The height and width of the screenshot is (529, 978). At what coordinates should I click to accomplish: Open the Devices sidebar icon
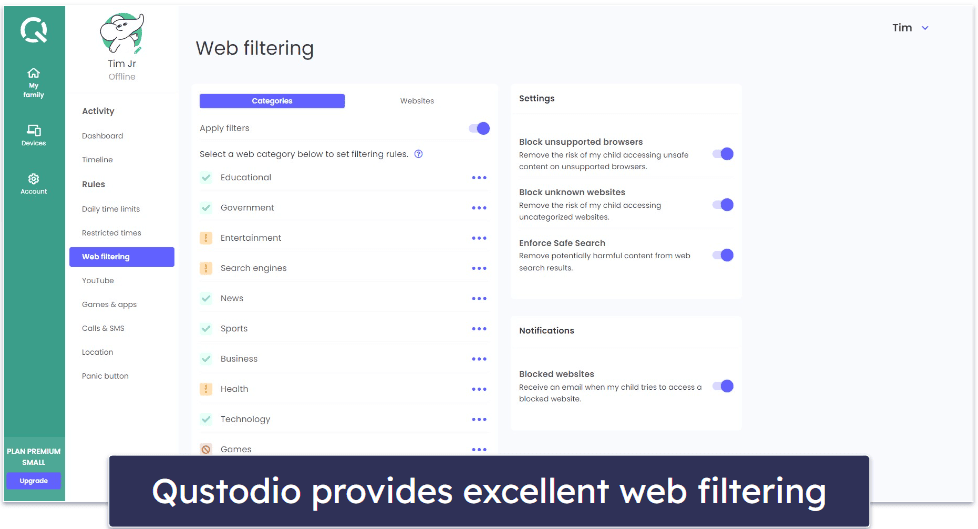point(33,130)
